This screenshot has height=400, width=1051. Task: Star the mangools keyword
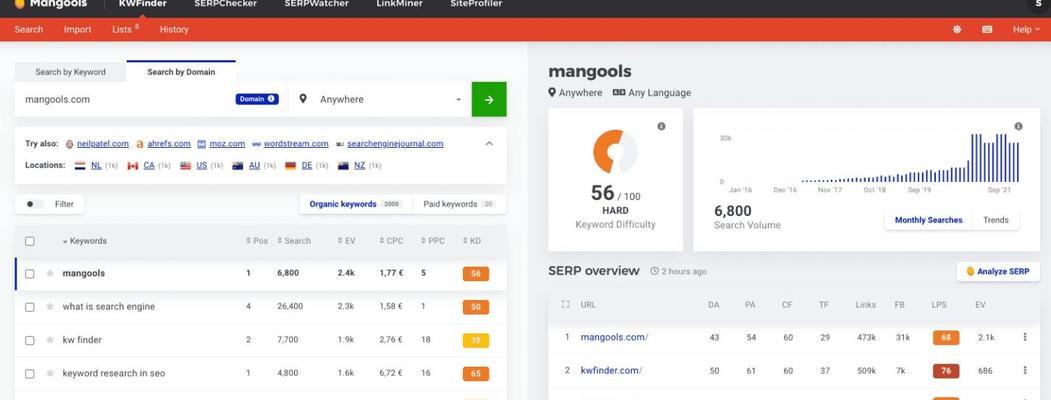[x=50, y=273]
